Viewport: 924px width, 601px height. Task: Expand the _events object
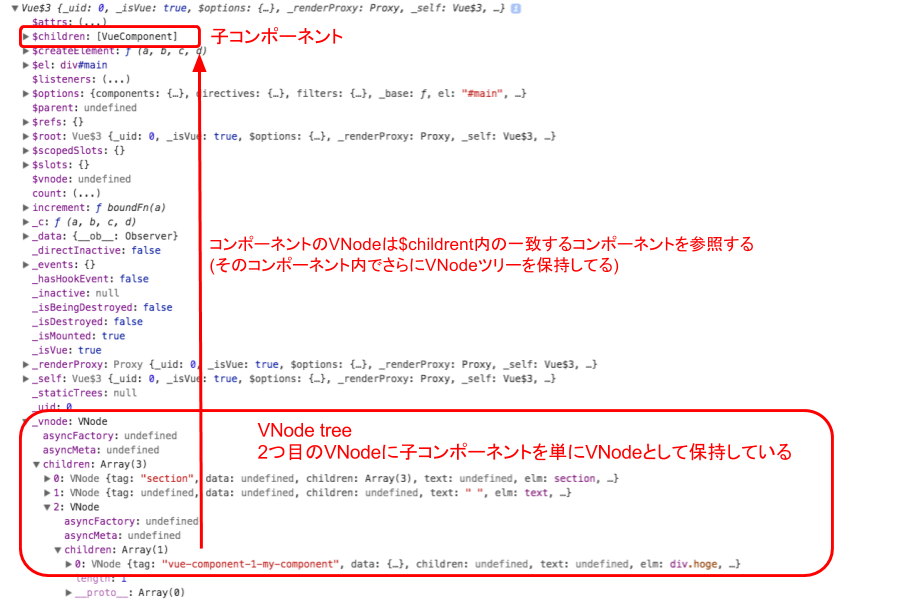26,265
